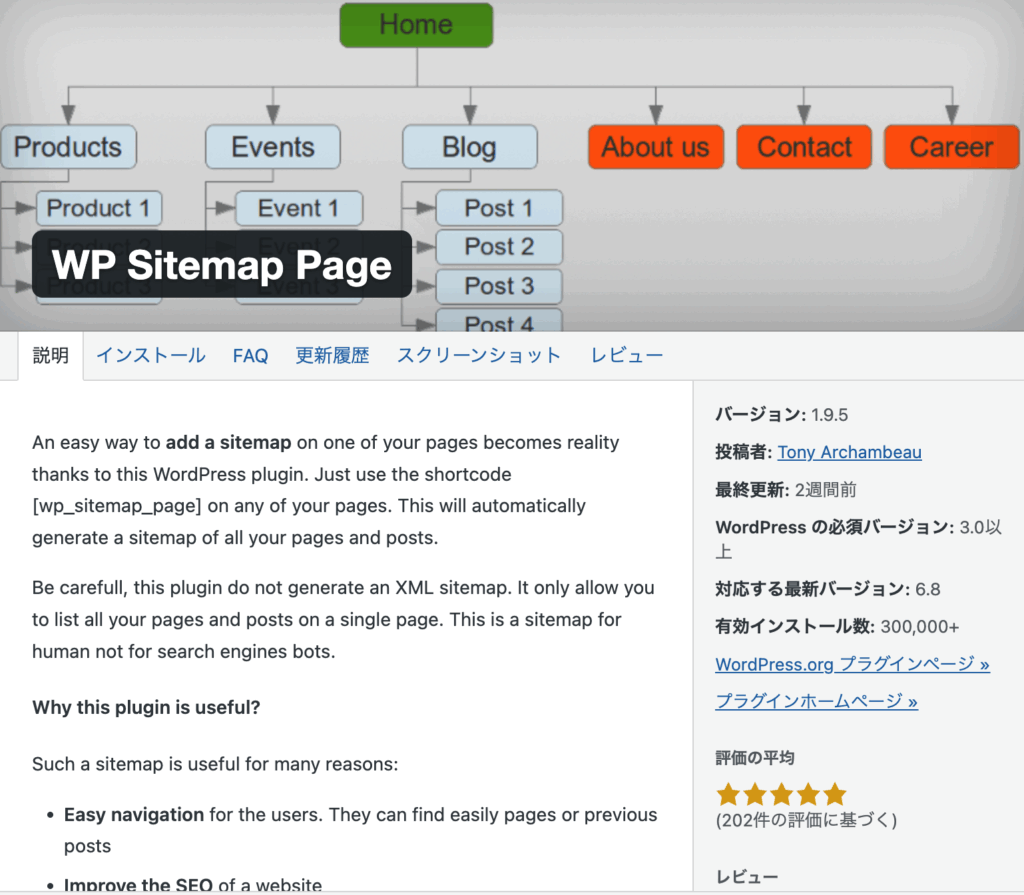The height and width of the screenshot is (895, 1024).
Task: Open author link Tony Archambeau
Action: point(849,452)
